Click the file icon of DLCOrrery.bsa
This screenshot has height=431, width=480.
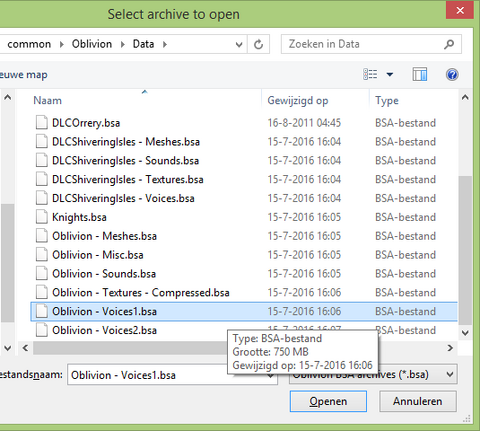click(42, 122)
